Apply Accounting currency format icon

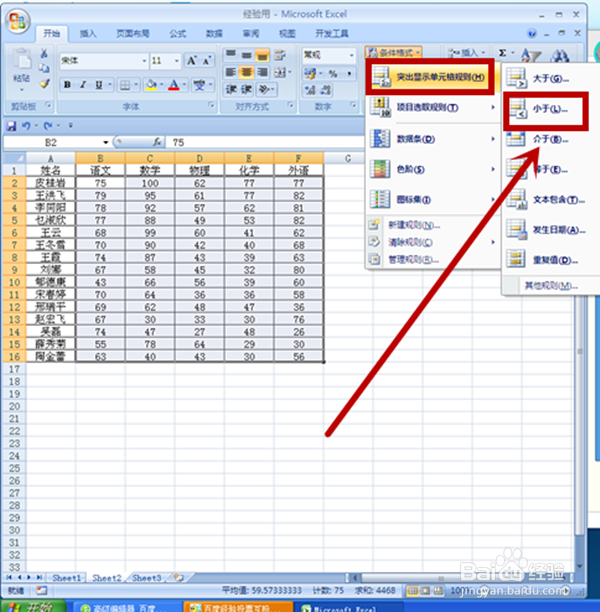(310, 73)
